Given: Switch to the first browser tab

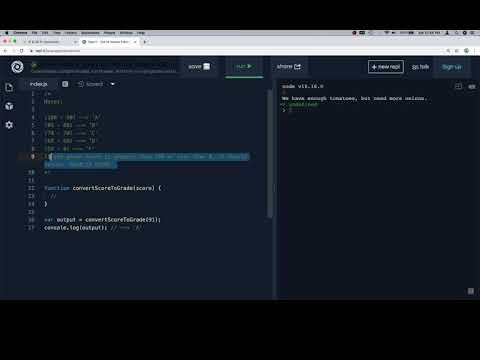Looking at the screenshot, I should 50,42.
